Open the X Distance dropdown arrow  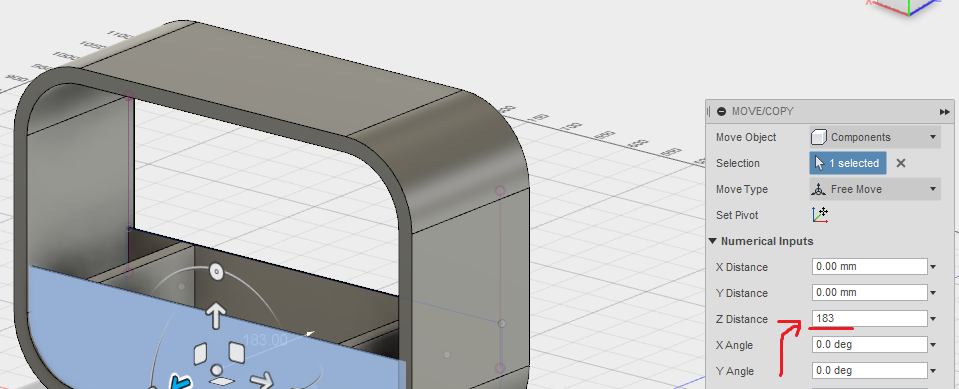click(x=933, y=267)
